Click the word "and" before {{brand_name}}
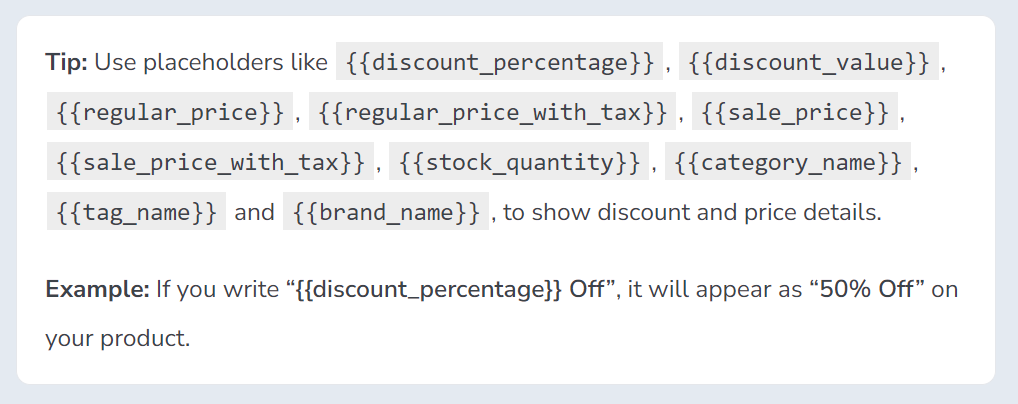Screen dimensions: 1018x404 click(254, 212)
